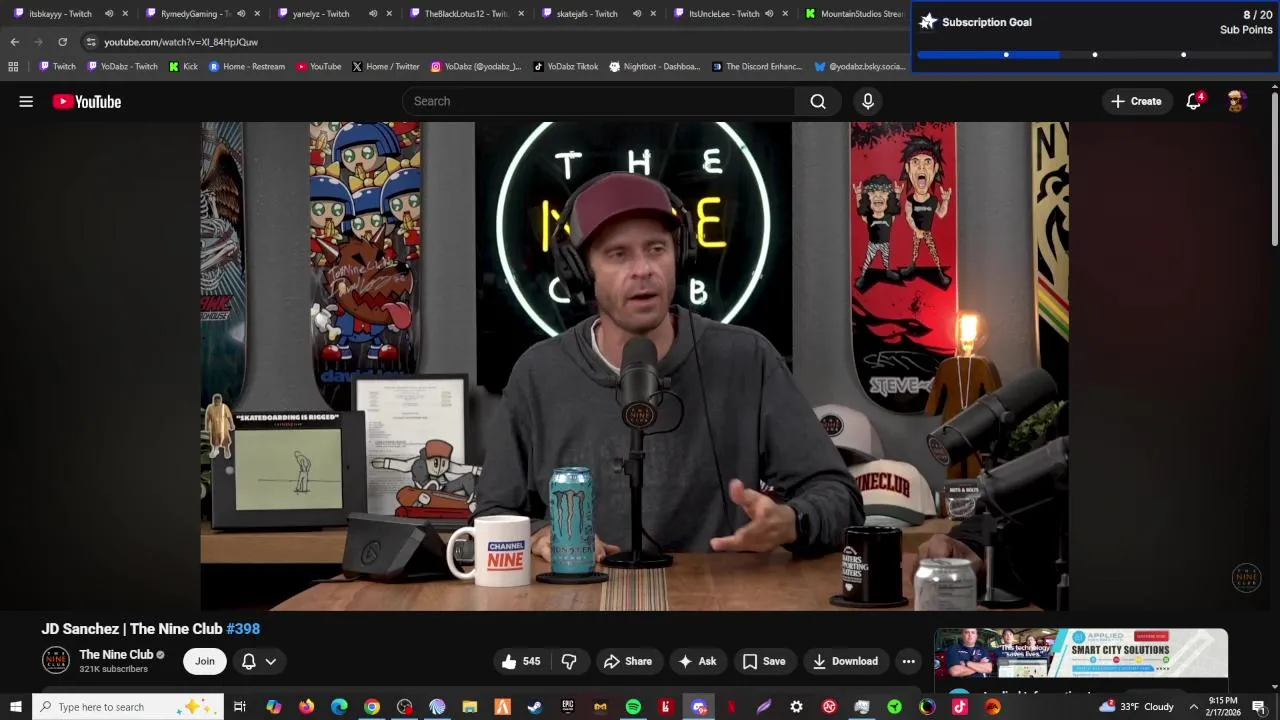Open the #398 hashtag link in the title
1280x720 pixels.
click(x=243, y=629)
